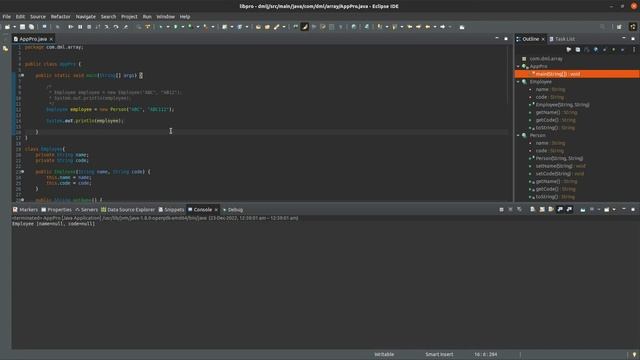Collapse the main method fold marker
Image resolution: width=640 pixels, height=360 pixels.
click(x=22, y=76)
